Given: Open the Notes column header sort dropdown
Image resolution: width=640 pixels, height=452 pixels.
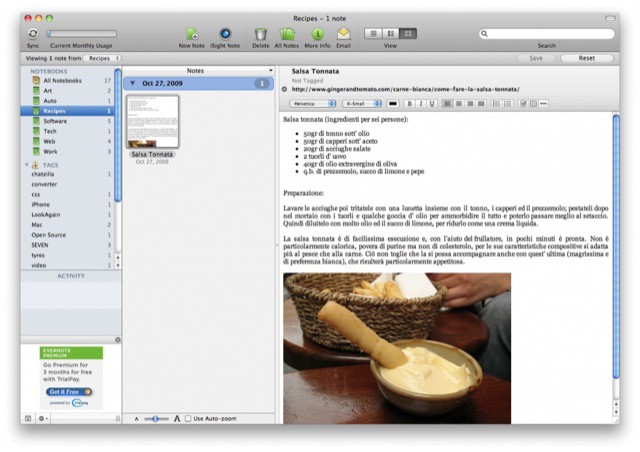Looking at the screenshot, I should click(271, 71).
